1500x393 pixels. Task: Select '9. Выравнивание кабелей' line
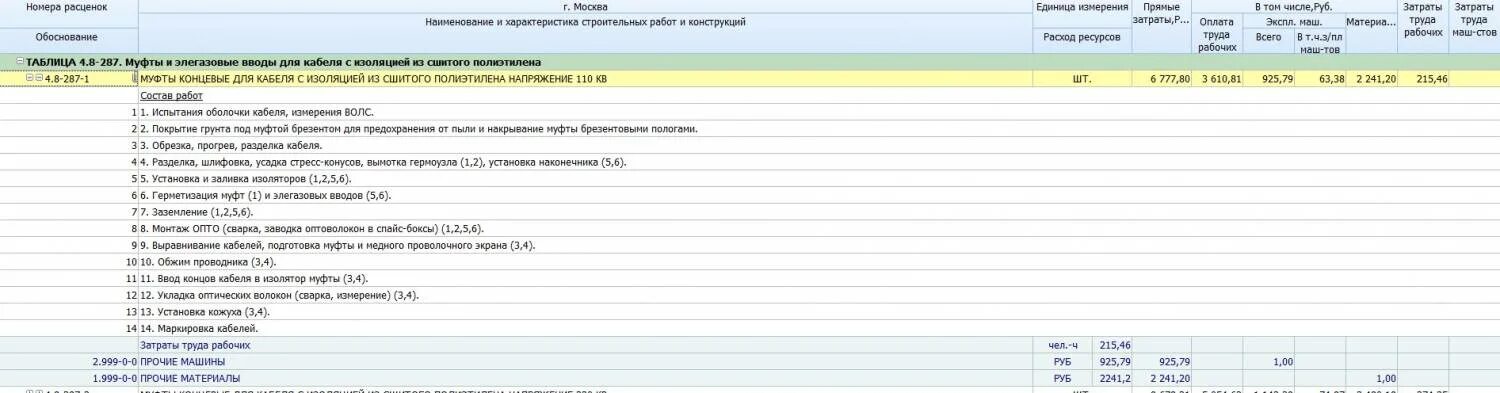click(338, 245)
